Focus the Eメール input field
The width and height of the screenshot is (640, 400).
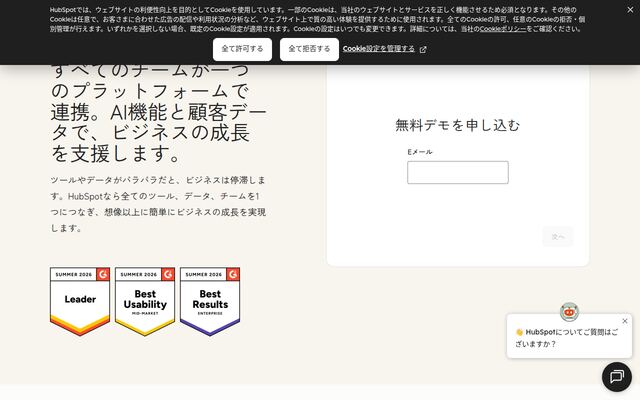tap(458, 172)
